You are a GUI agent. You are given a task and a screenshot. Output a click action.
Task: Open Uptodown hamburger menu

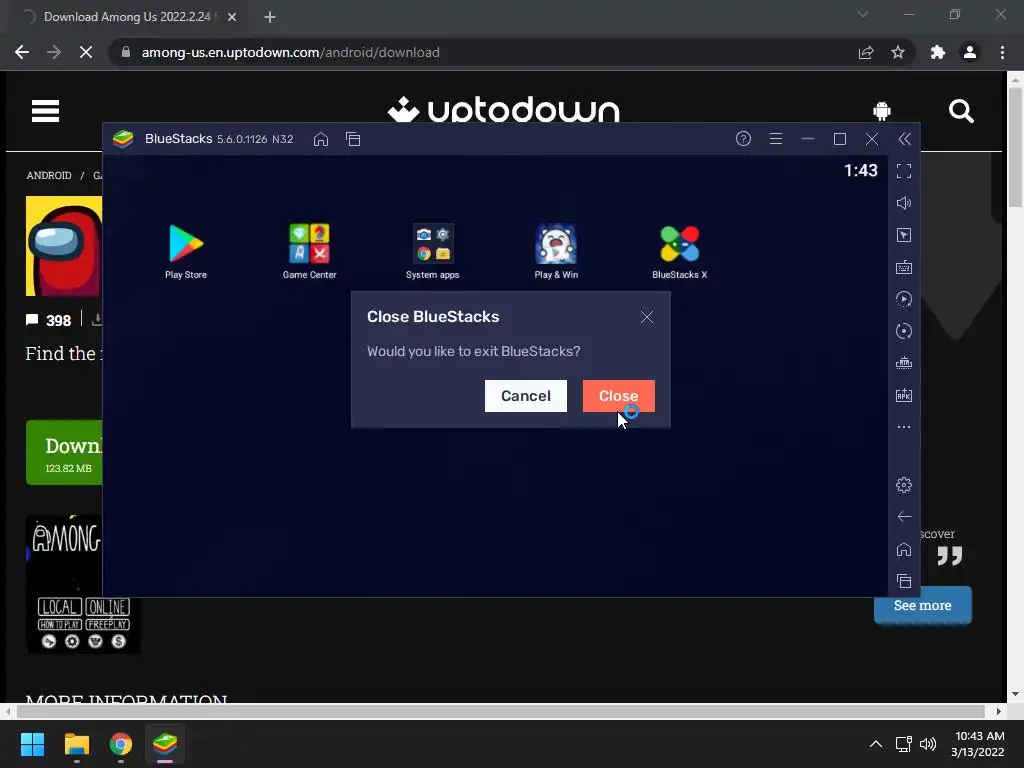click(x=46, y=111)
